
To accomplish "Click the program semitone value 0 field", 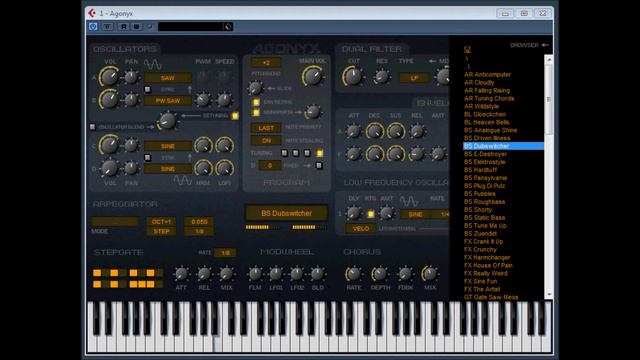I will [x=270, y=166].
